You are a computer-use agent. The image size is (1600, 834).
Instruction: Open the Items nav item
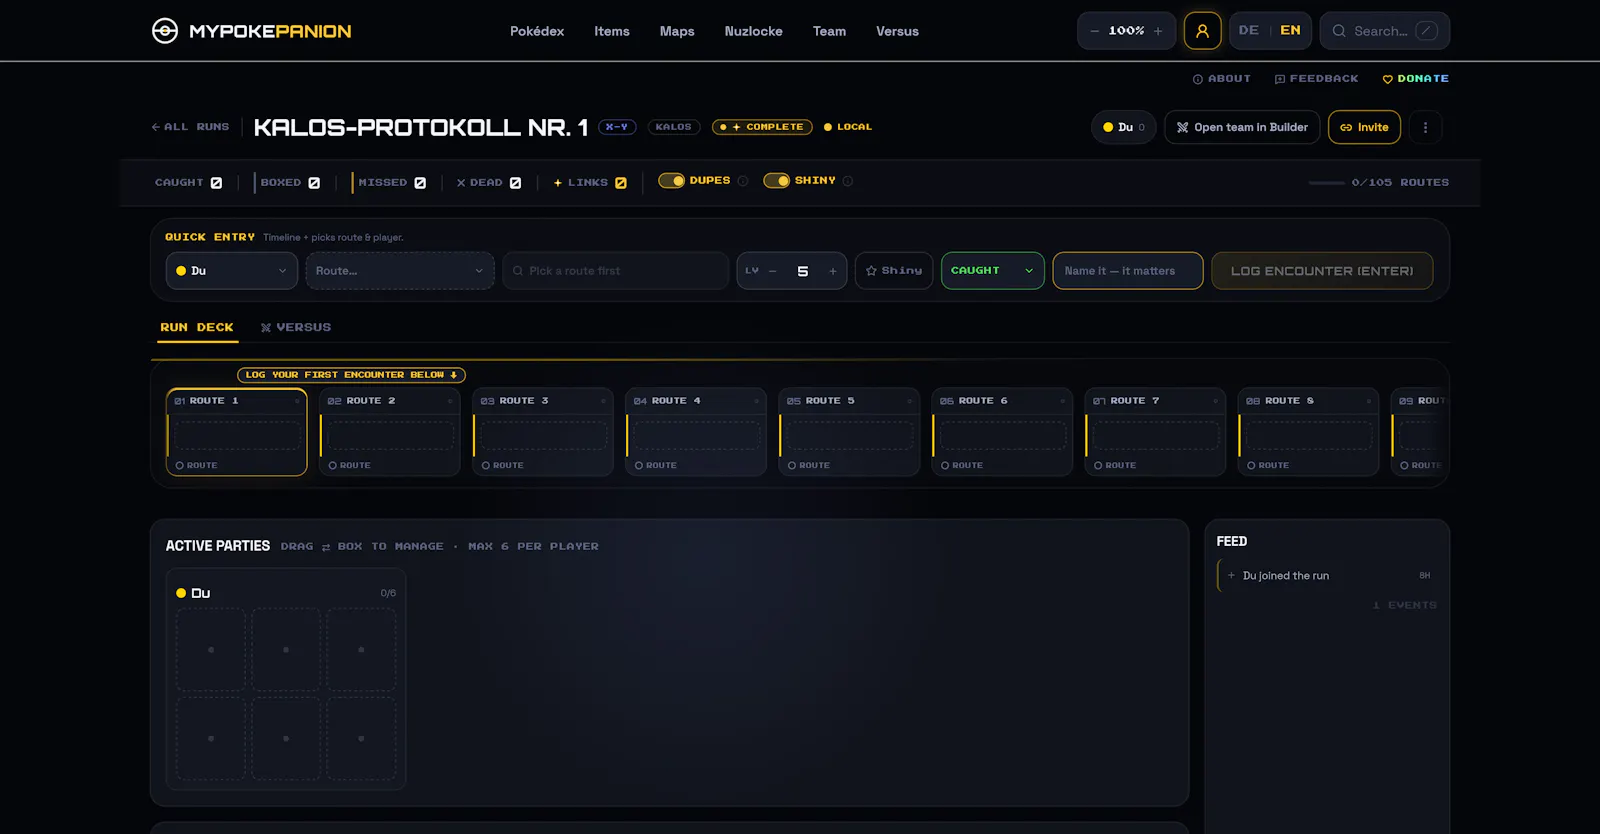[x=612, y=31]
